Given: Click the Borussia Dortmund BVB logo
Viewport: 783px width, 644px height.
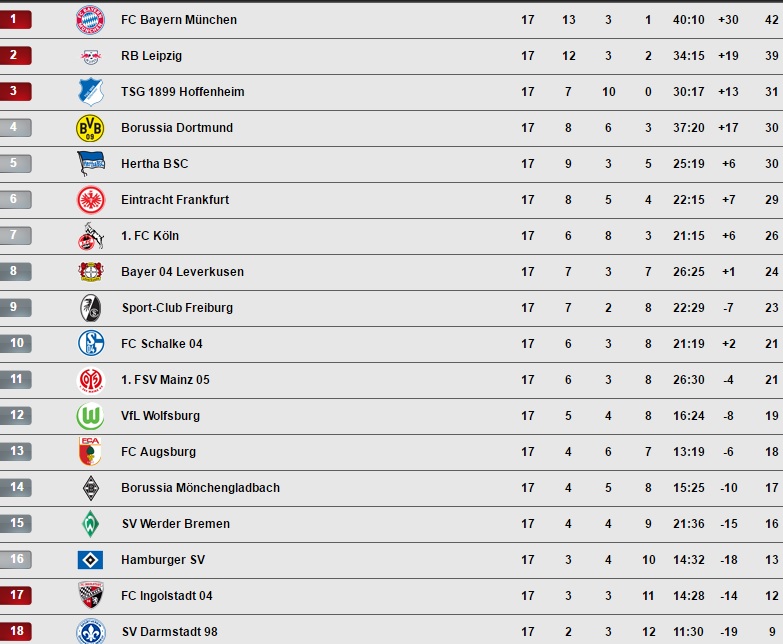Looking at the screenshot, I should (x=90, y=128).
